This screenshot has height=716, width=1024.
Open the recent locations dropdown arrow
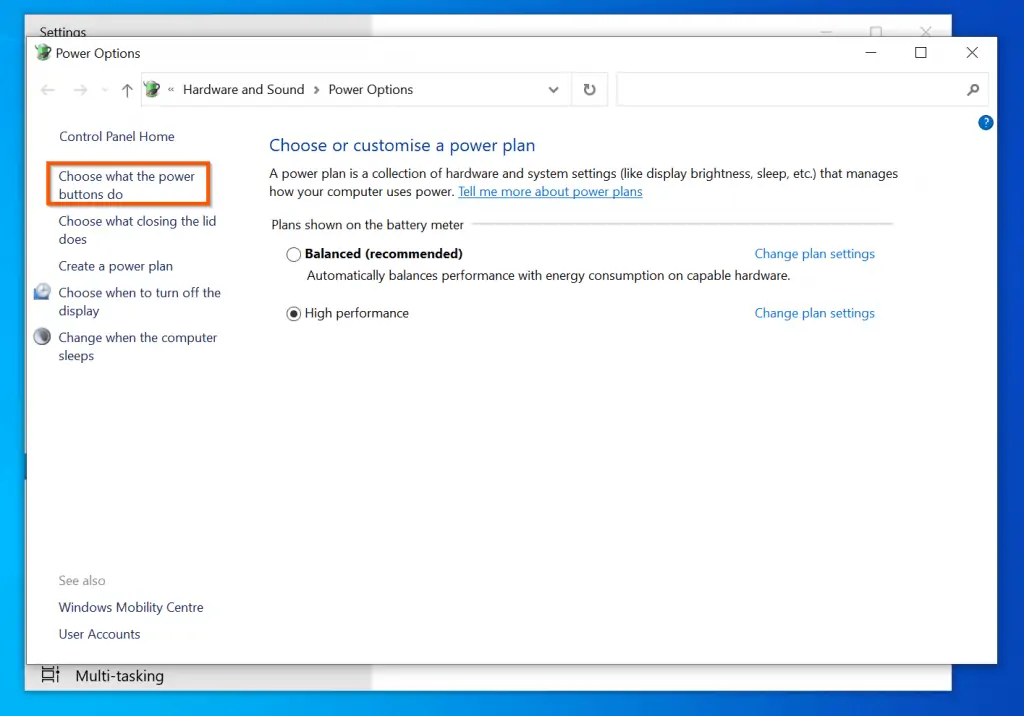click(105, 91)
